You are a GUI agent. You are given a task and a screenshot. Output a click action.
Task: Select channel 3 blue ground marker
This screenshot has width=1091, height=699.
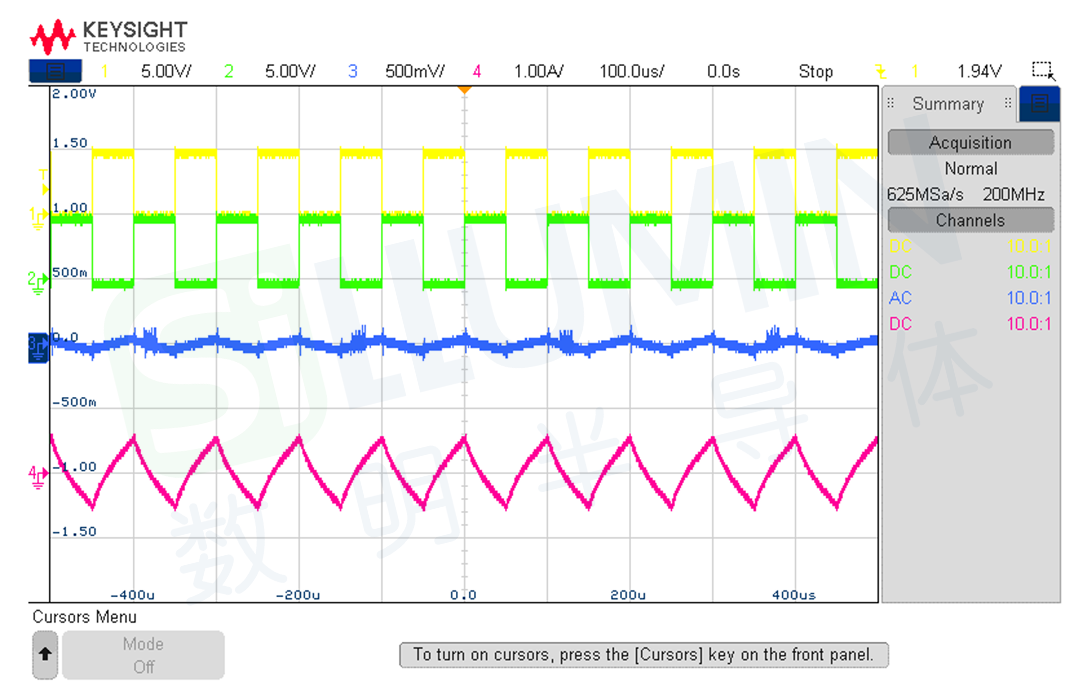(38, 345)
